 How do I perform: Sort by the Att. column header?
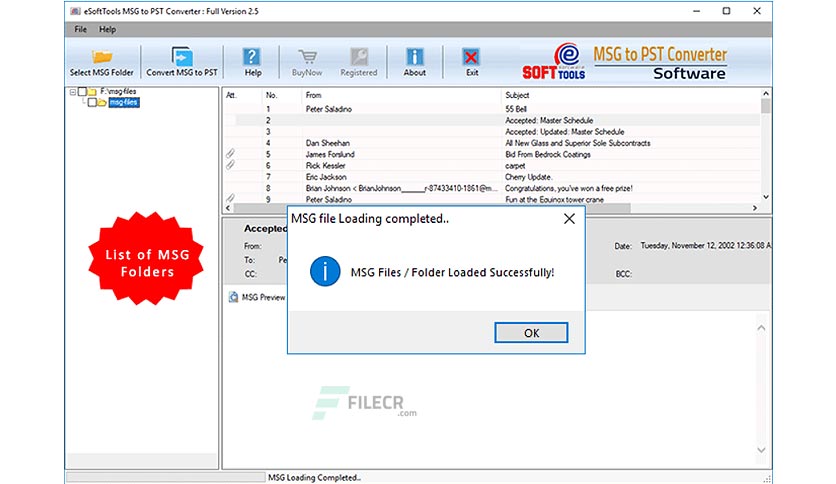pyautogui.click(x=231, y=95)
